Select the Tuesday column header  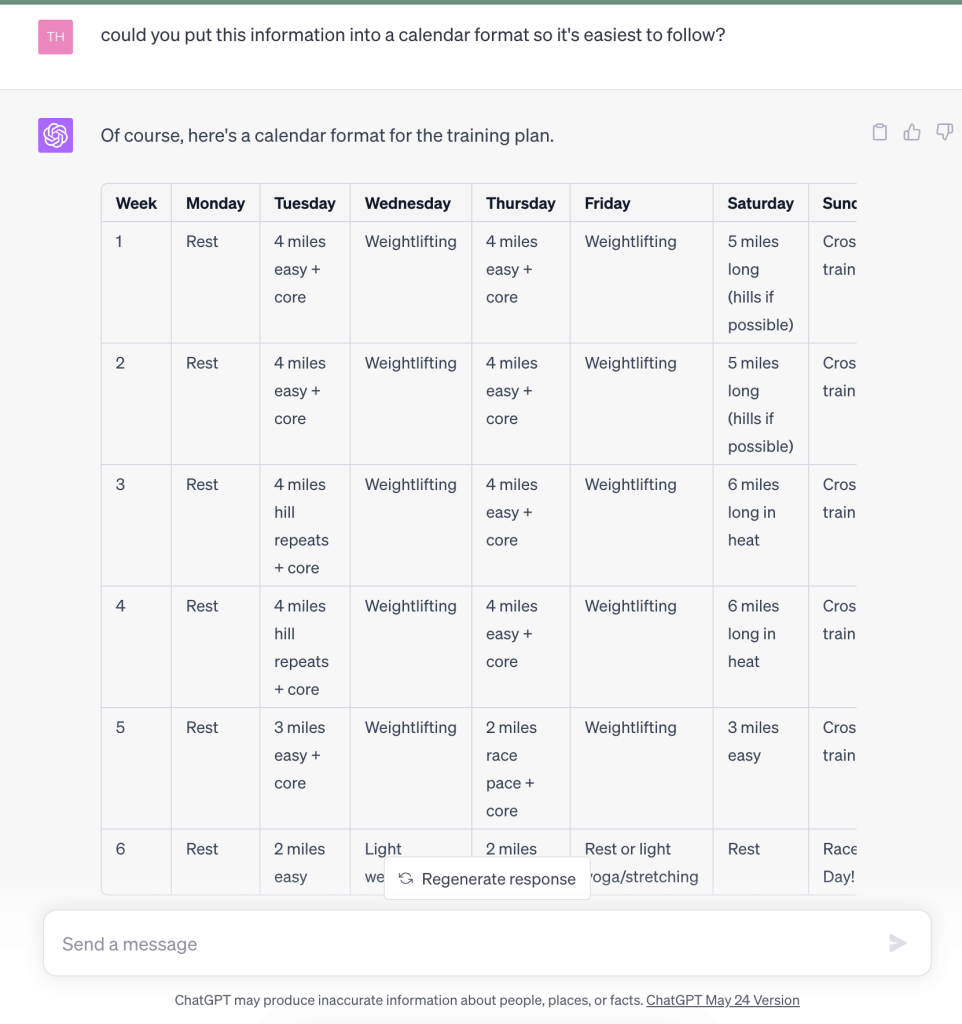coord(305,203)
